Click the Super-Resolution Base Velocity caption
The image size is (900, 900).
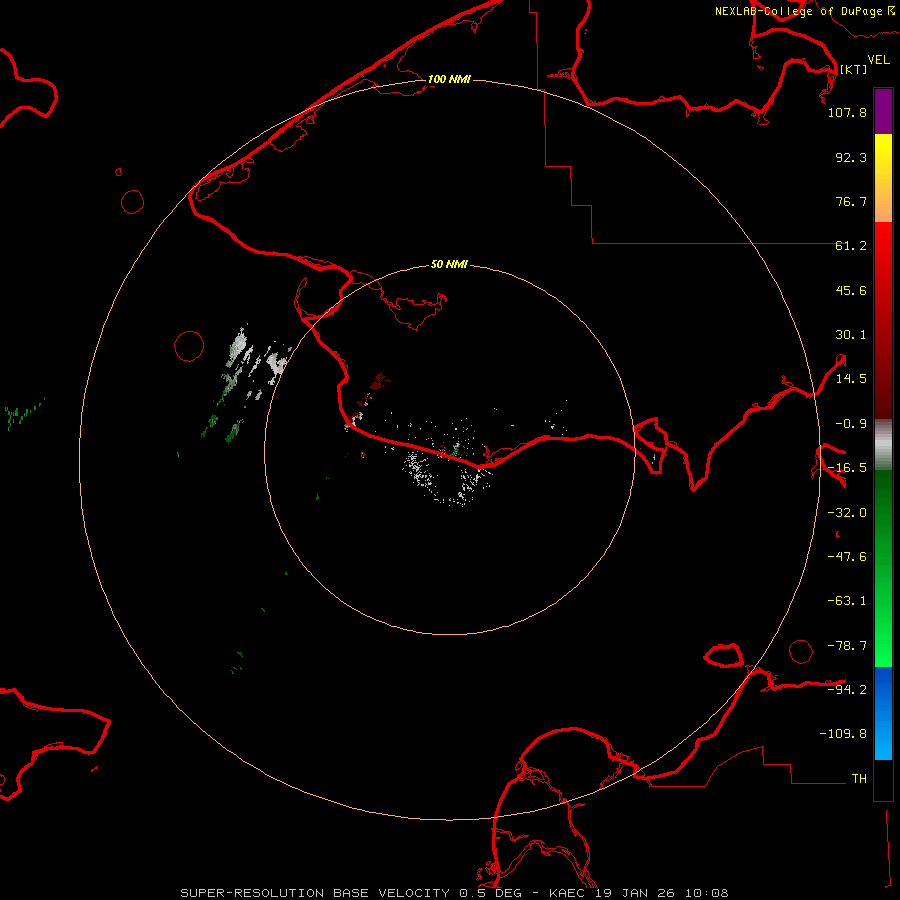[455, 893]
